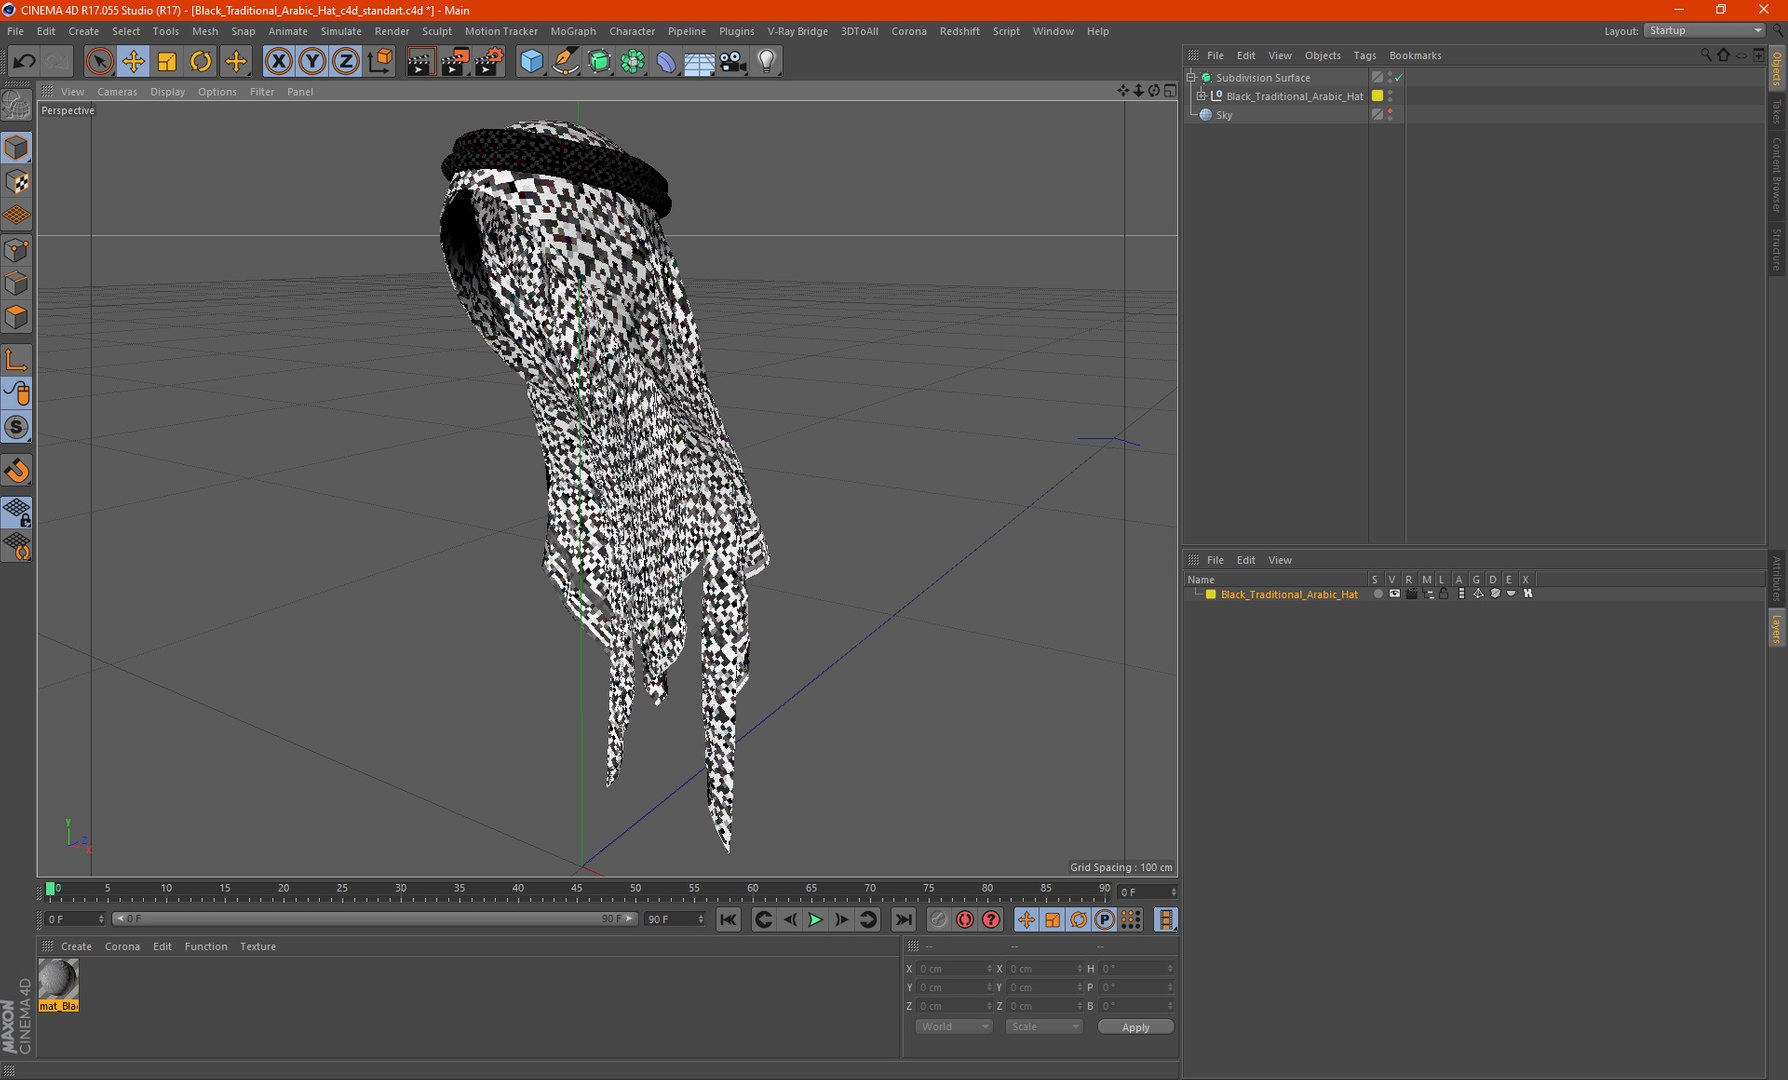This screenshot has width=1788, height=1080.
Task: Click the Undo arrow icon
Action: (24, 62)
